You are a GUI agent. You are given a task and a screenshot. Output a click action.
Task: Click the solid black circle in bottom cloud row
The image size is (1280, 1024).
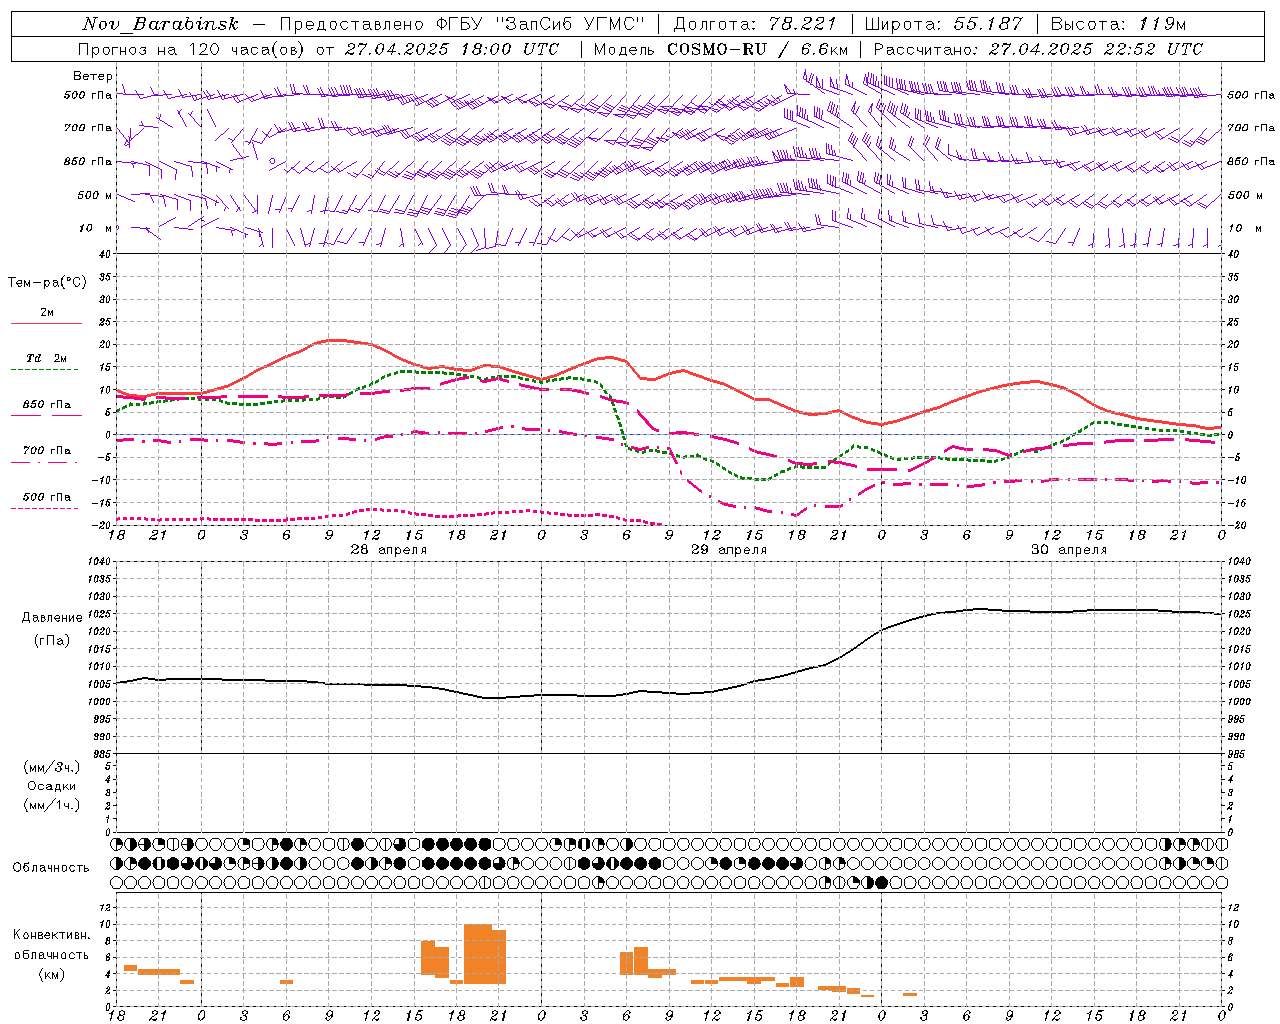[x=881, y=882]
